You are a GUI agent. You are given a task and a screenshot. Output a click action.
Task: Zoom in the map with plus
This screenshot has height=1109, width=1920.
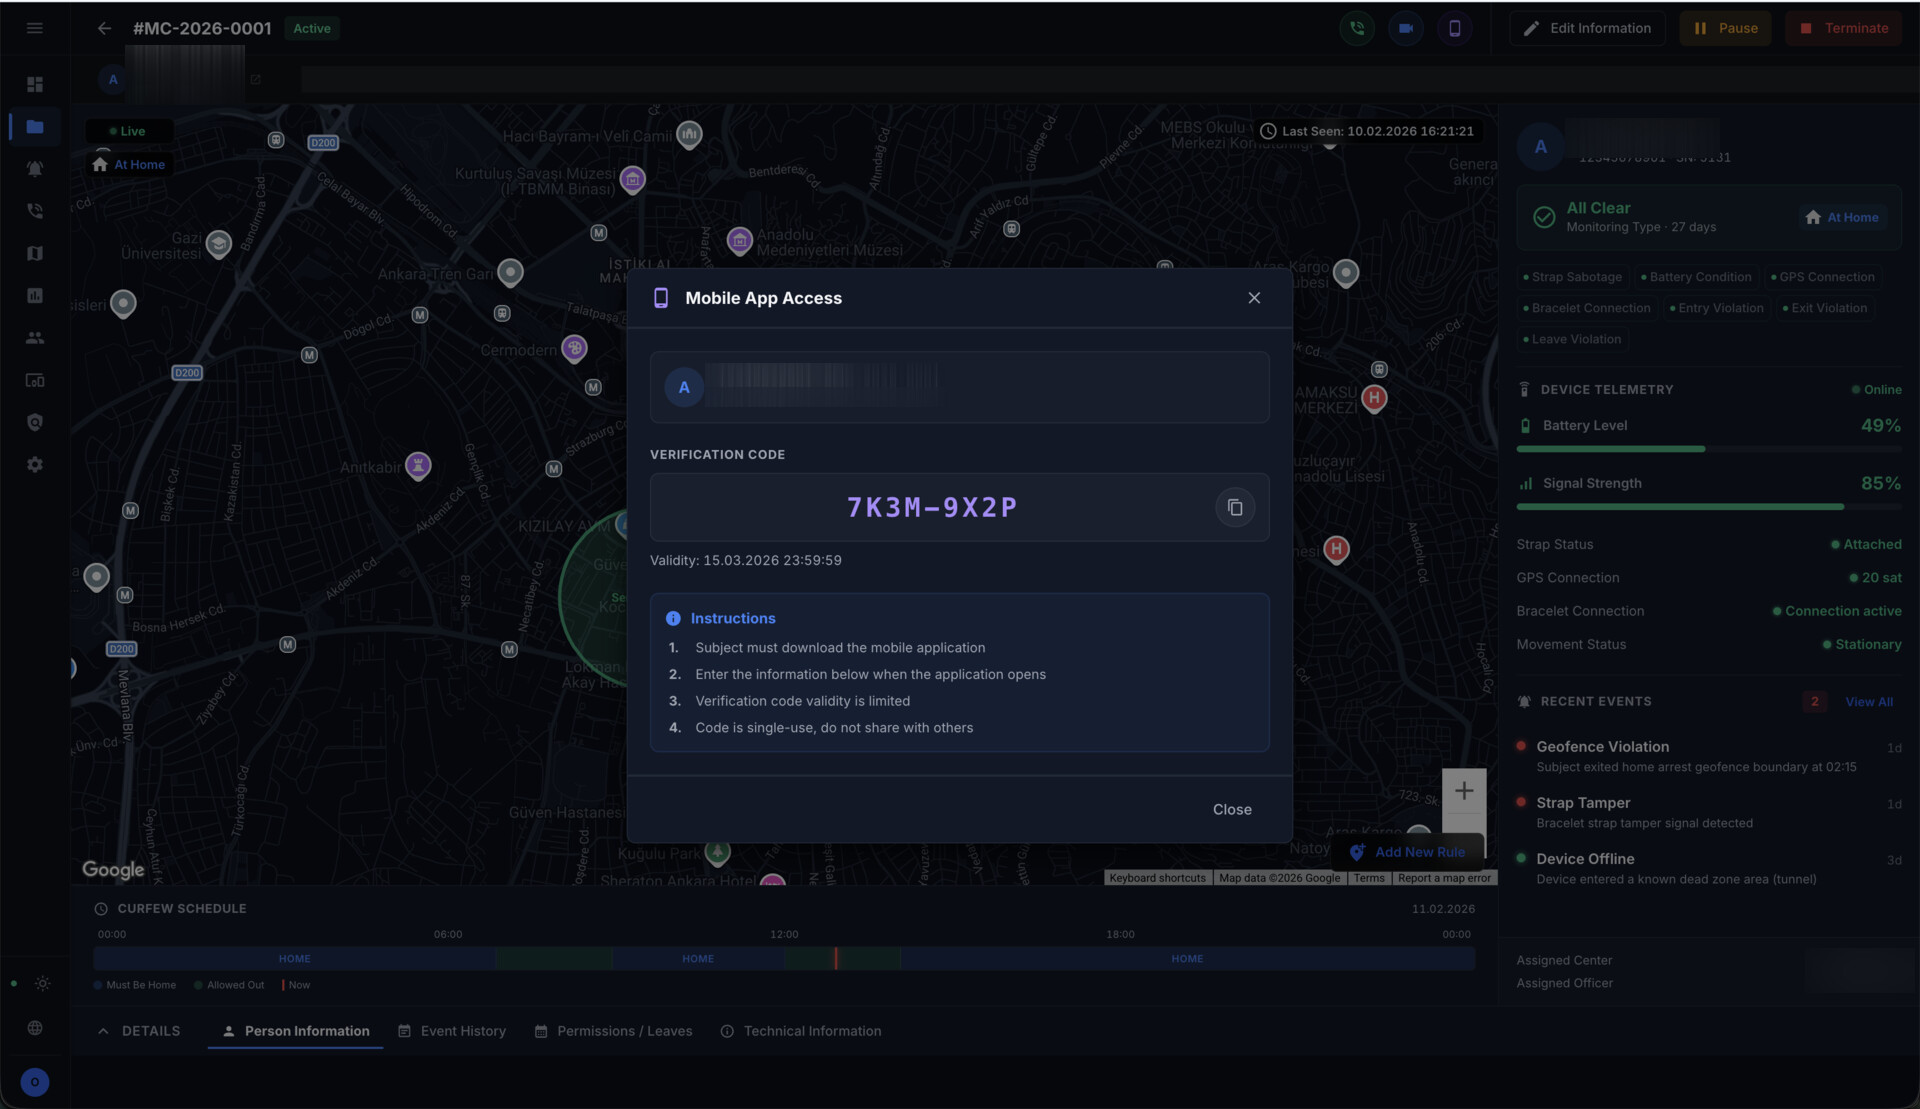click(x=1464, y=791)
